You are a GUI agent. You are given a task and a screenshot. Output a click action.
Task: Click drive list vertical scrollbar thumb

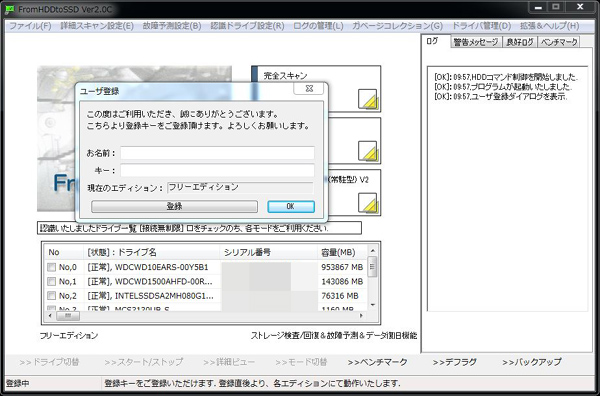click(x=373, y=267)
